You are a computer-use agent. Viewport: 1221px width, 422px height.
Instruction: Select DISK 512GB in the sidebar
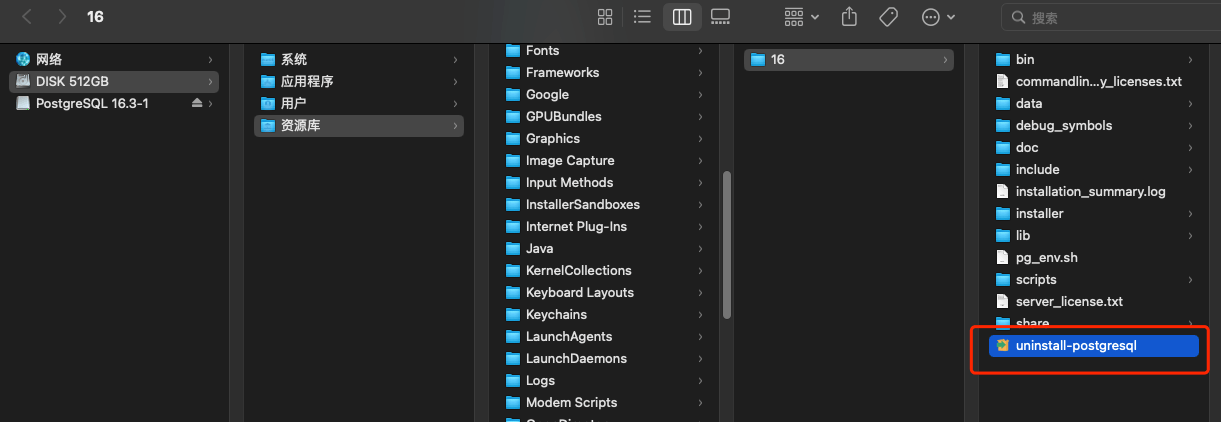112,82
